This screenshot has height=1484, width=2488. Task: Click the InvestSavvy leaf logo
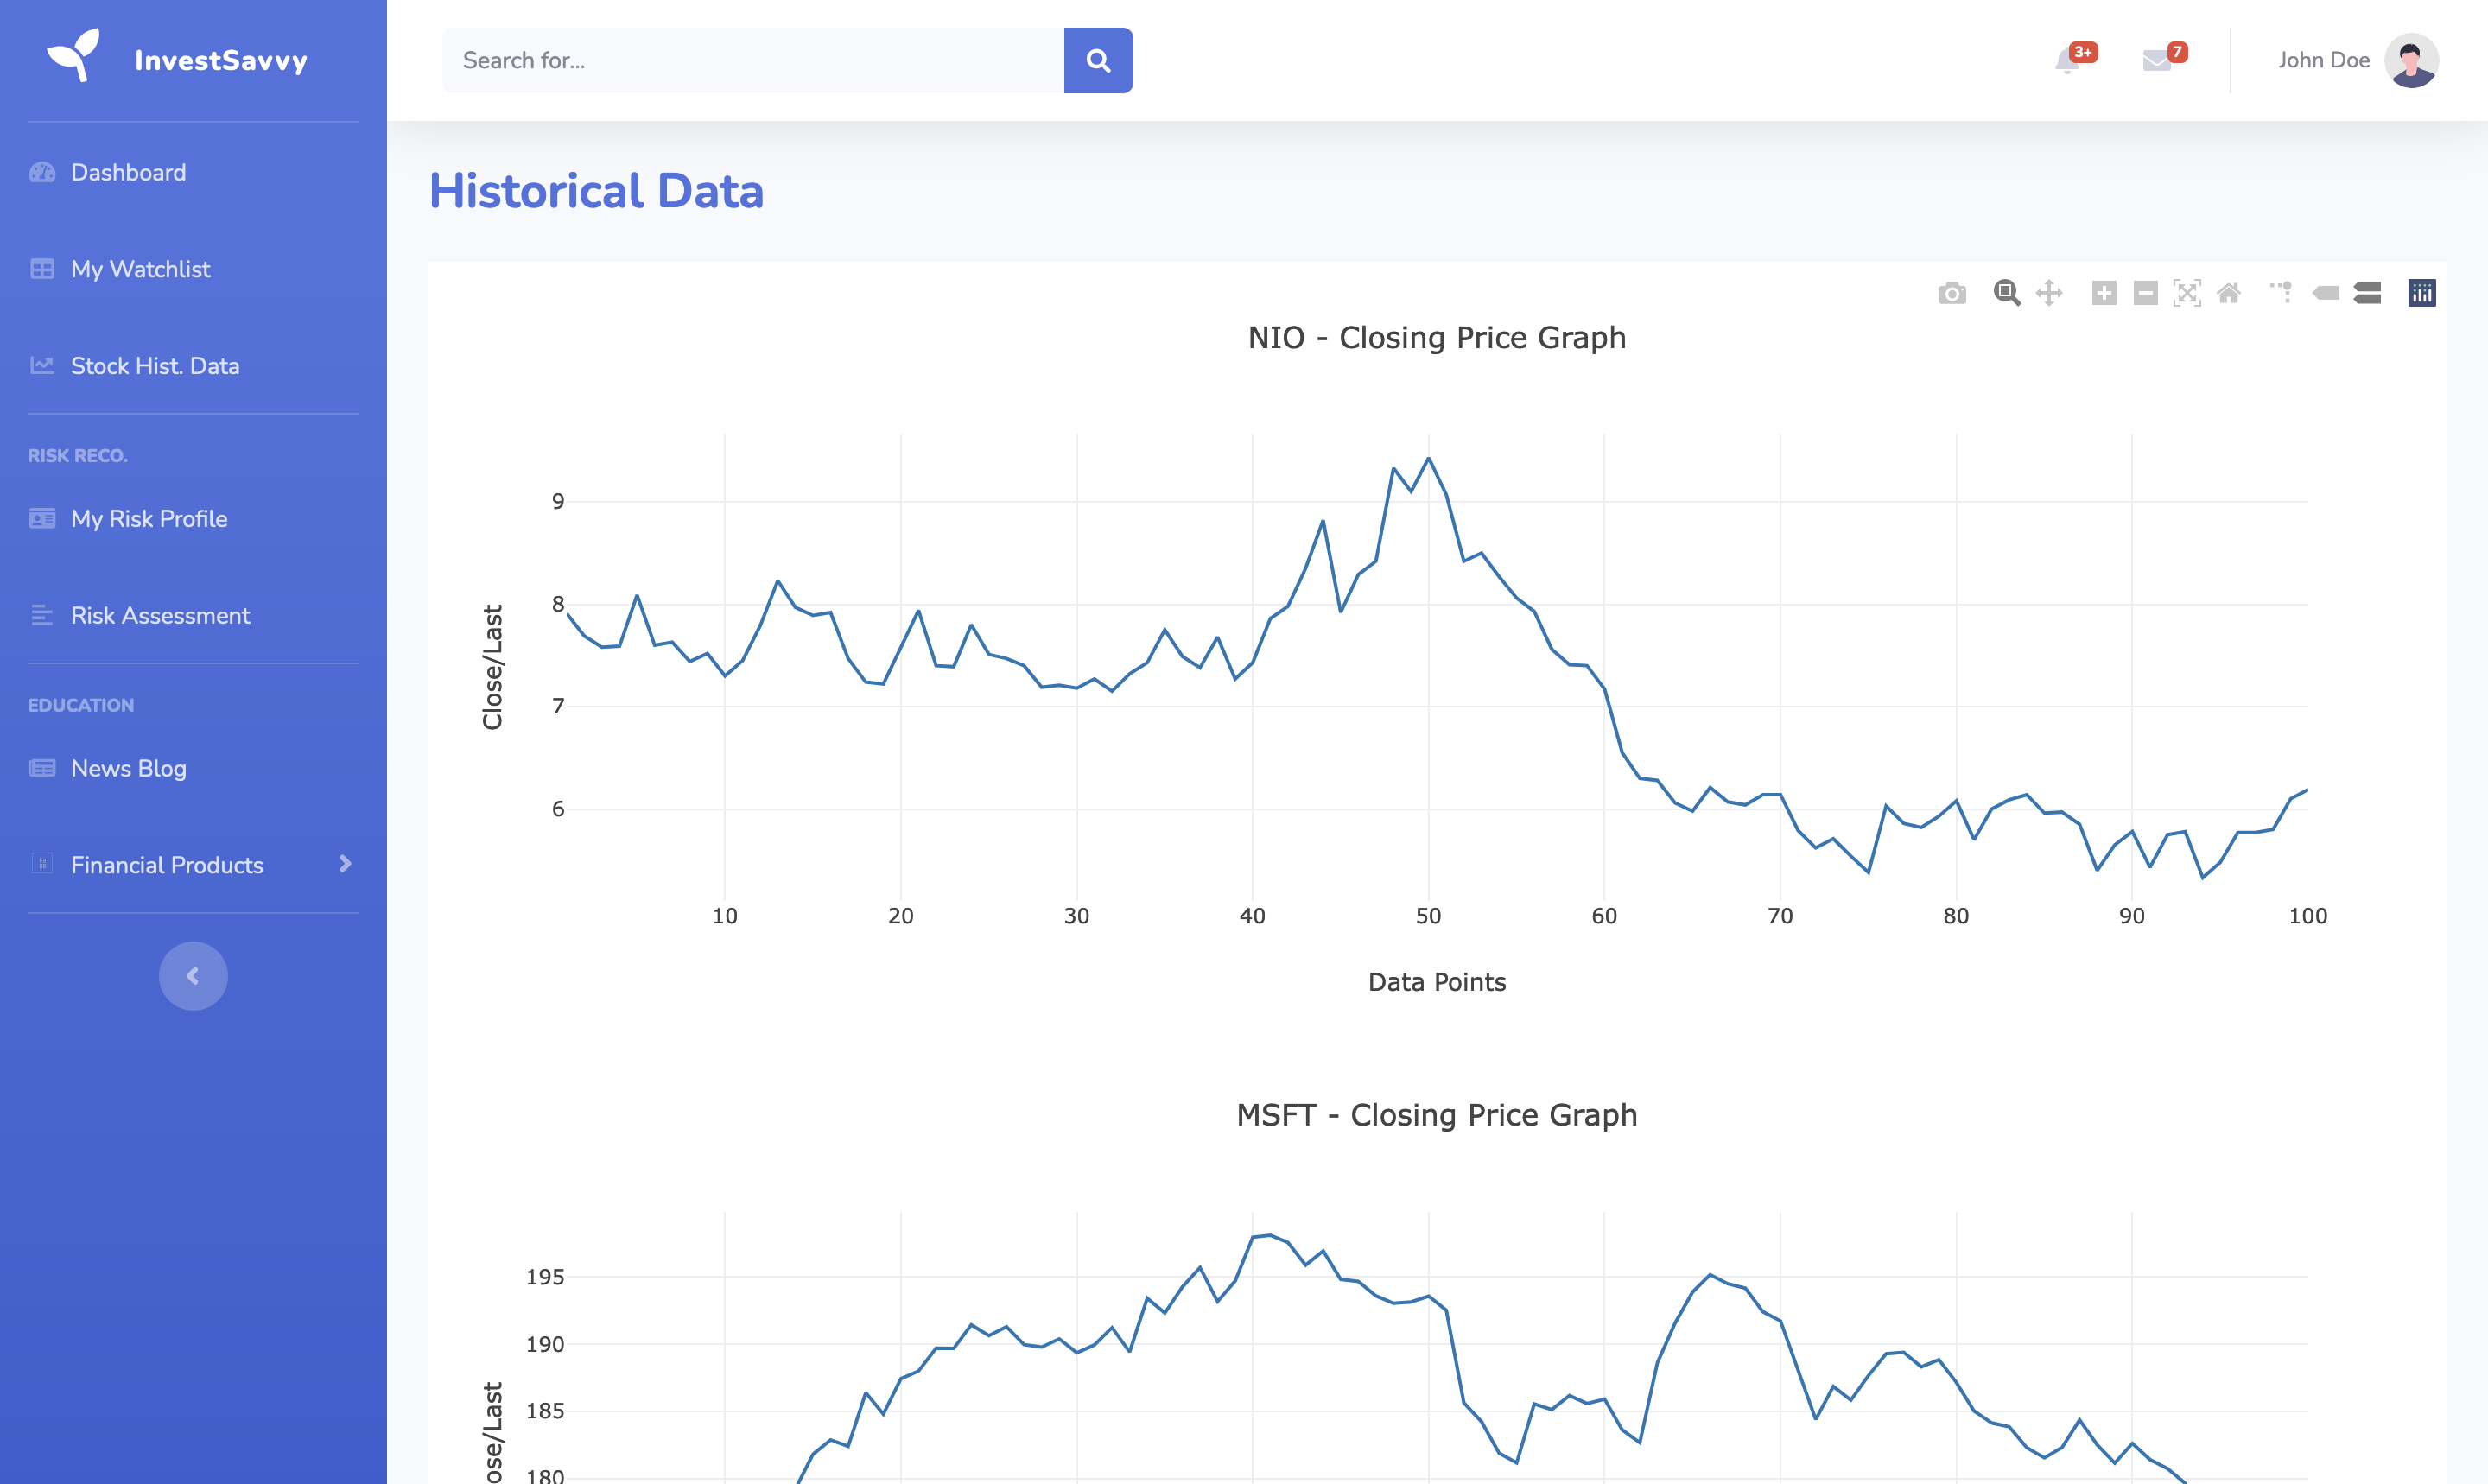(x=74, y=55)
